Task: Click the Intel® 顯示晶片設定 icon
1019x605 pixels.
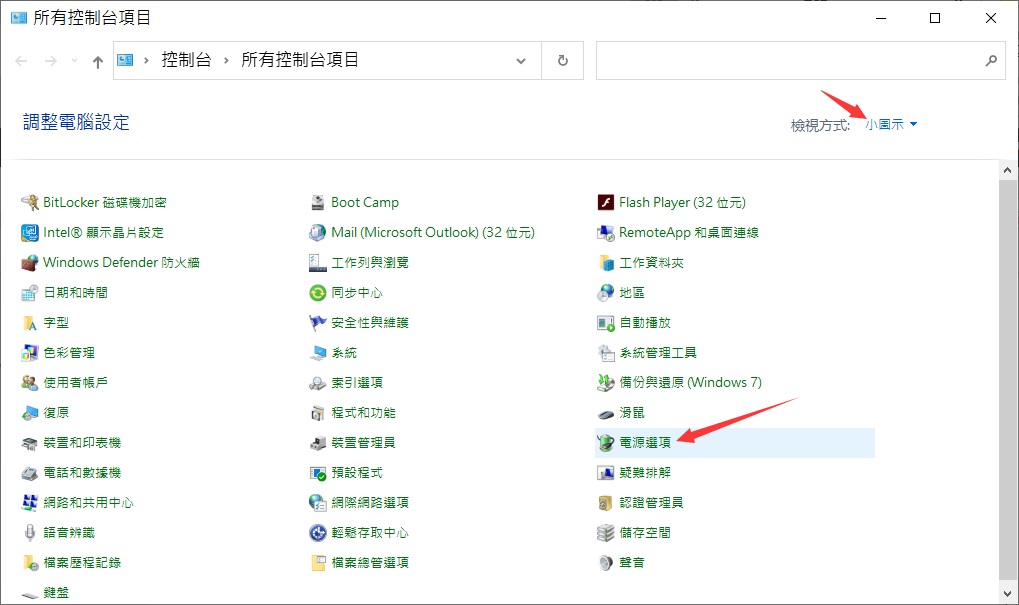Action: [x=30, y=233]
